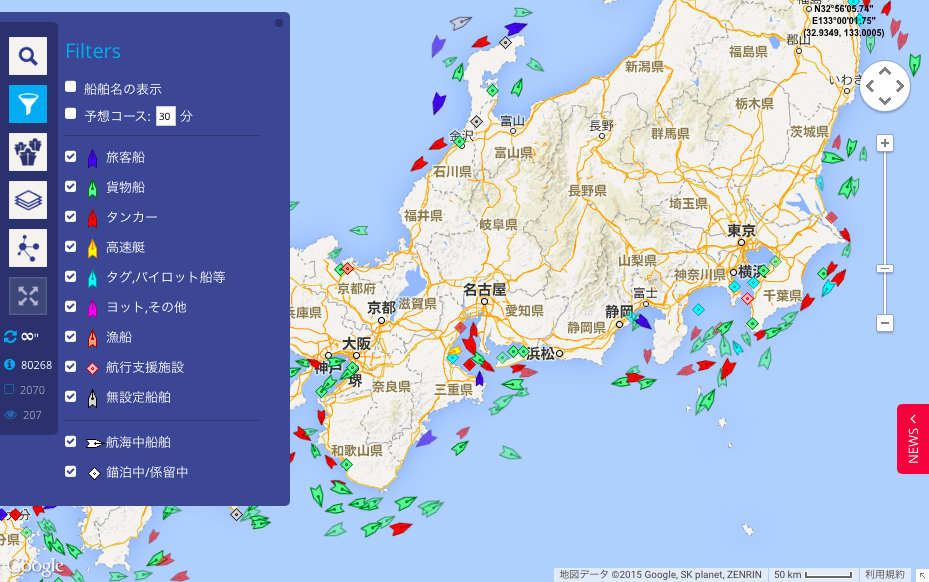Open the map layers icon
The image size is (929, 582).
click(x=28, y=200)
